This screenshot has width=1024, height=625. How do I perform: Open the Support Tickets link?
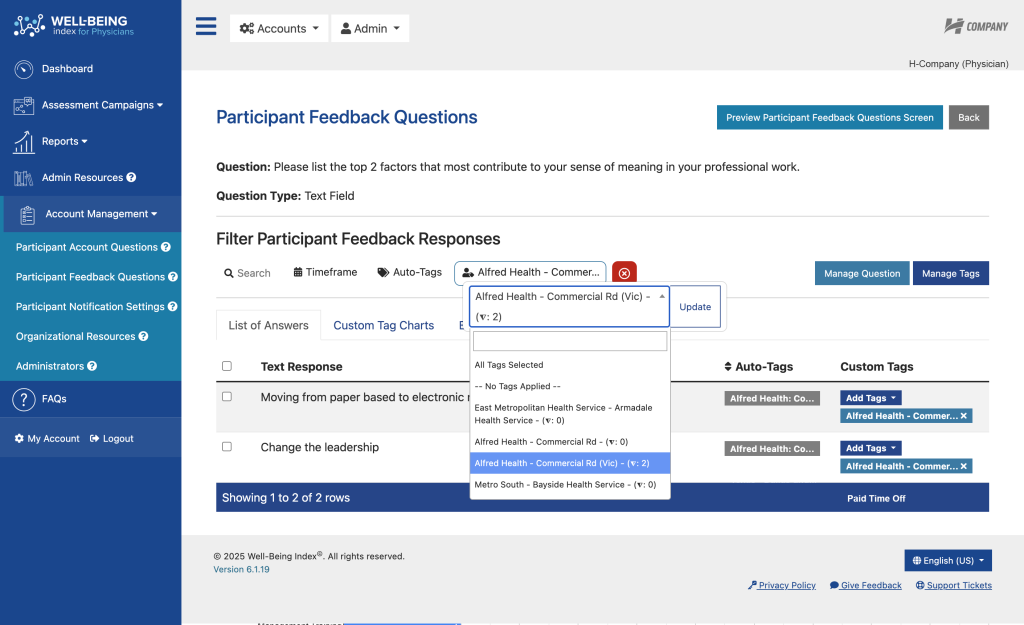click(x=953, y=585)
